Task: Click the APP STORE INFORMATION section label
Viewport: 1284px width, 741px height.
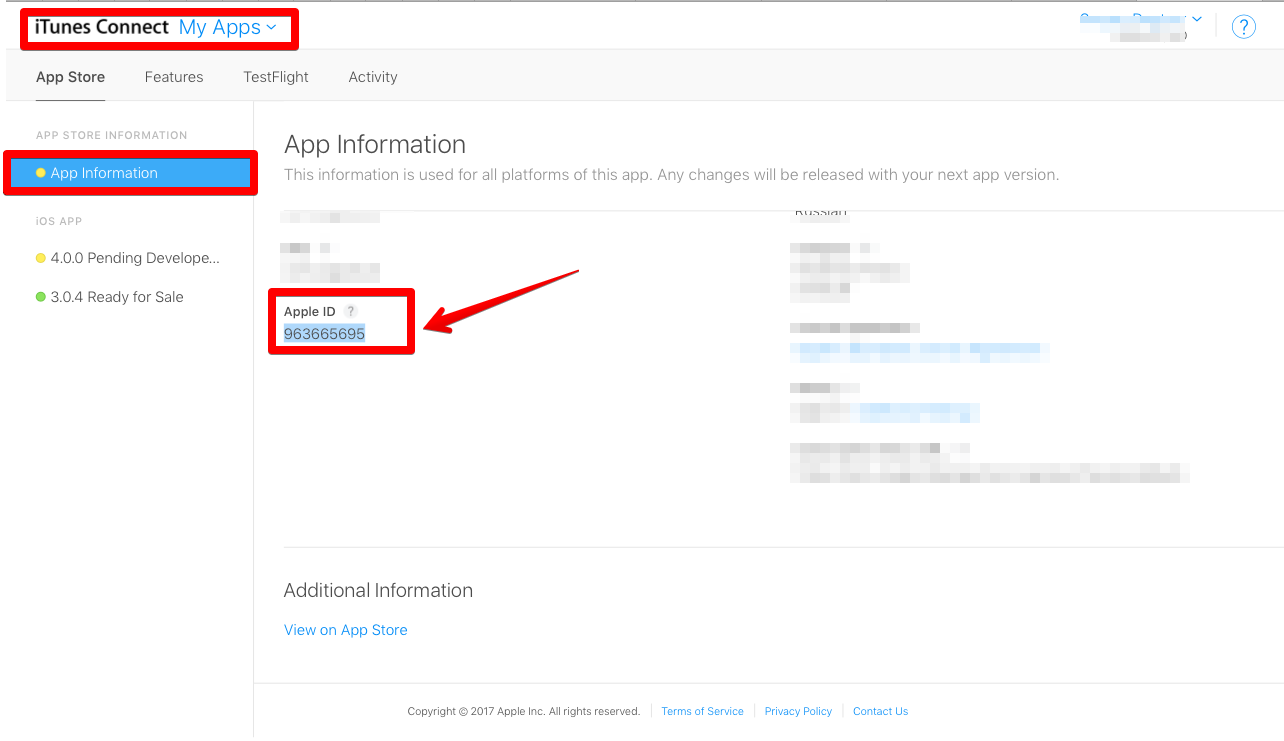Action: pyautogui.click(x=112, y=135)
